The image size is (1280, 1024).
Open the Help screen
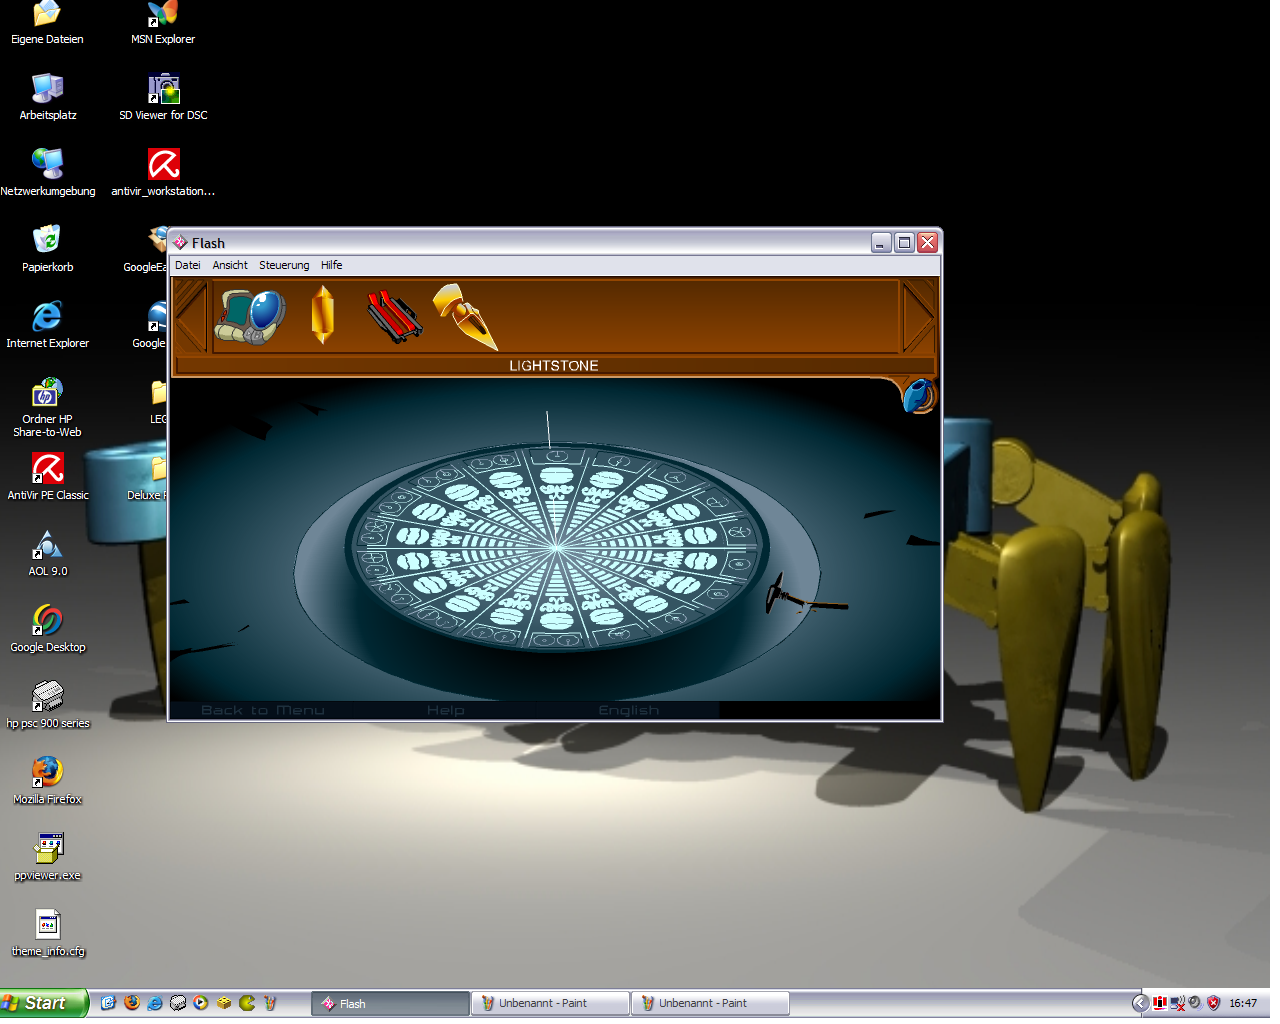pos(446,710)
